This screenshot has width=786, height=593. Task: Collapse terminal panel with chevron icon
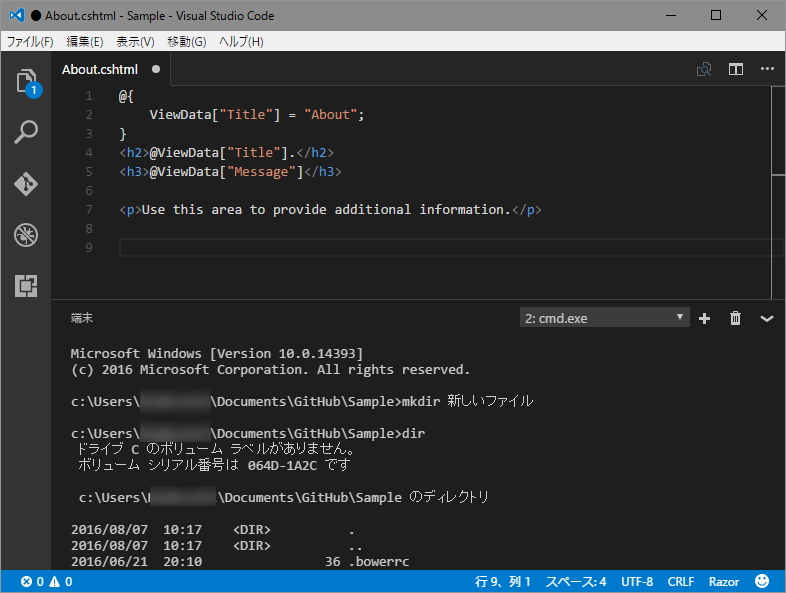pos(767,319)
